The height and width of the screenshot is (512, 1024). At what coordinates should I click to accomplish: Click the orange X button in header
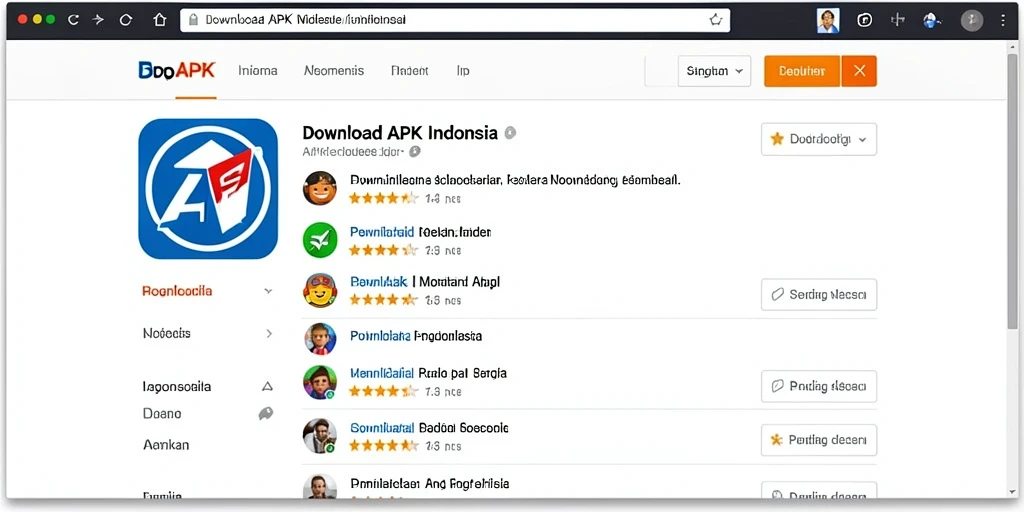pyautogui.click(x=859, y=71)
